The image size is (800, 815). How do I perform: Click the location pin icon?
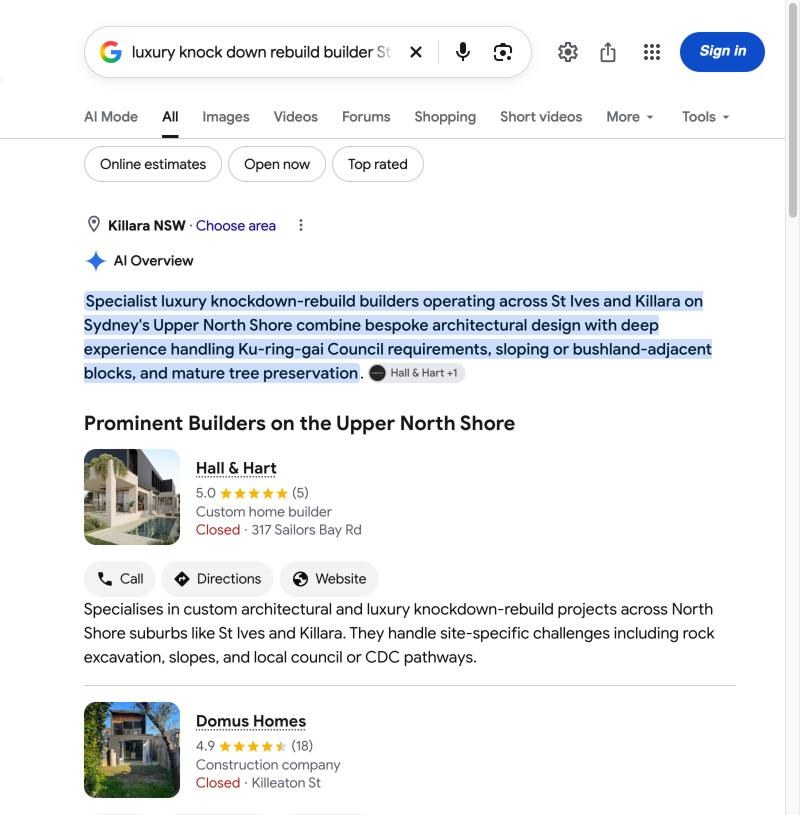(x=94, y=225)
